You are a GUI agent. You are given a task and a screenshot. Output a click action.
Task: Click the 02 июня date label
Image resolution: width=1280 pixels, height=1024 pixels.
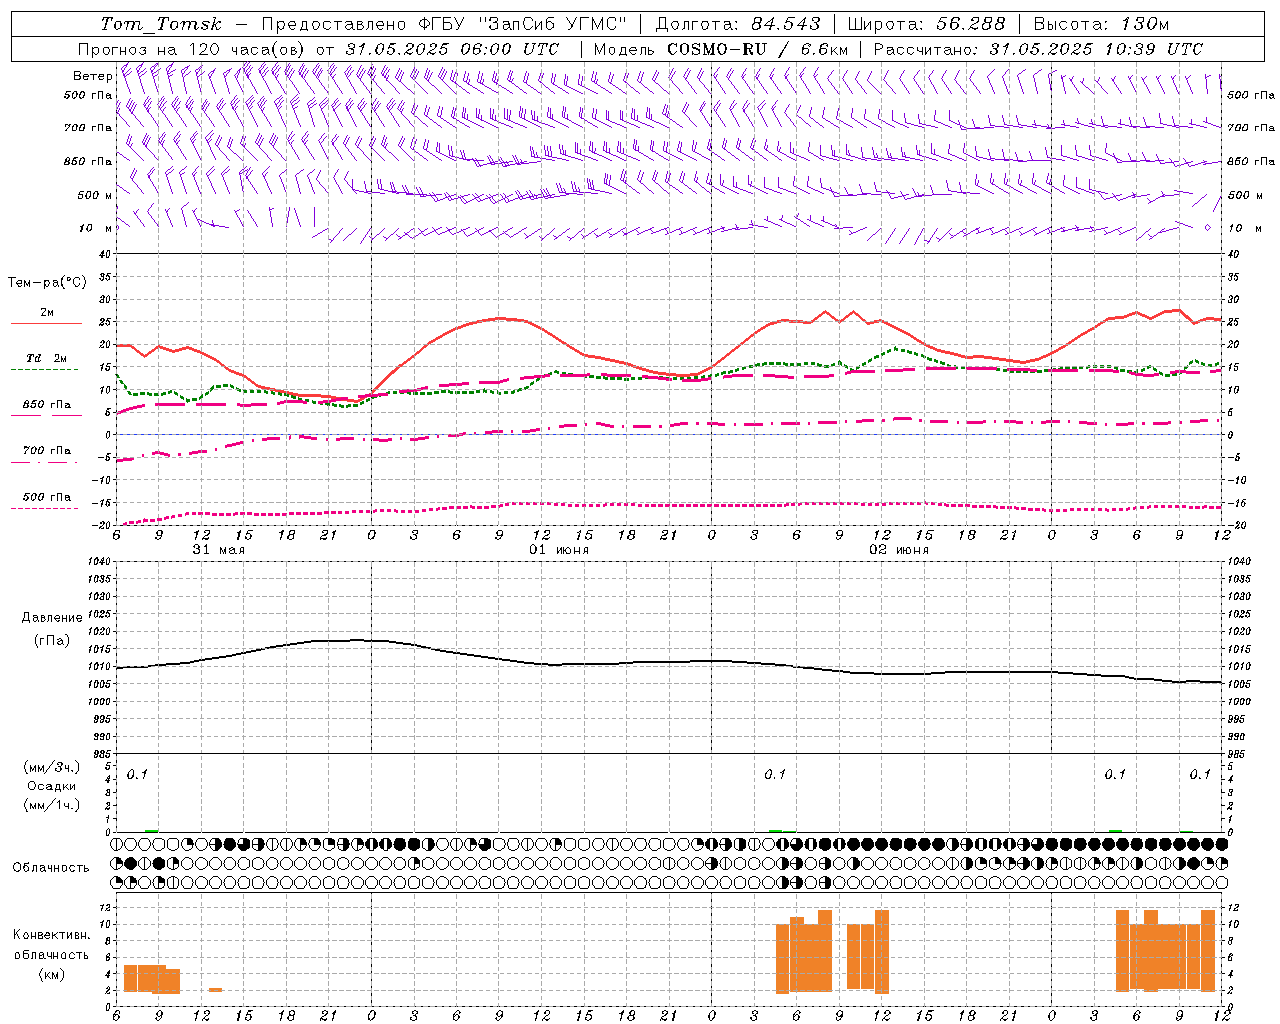(899, 550)
